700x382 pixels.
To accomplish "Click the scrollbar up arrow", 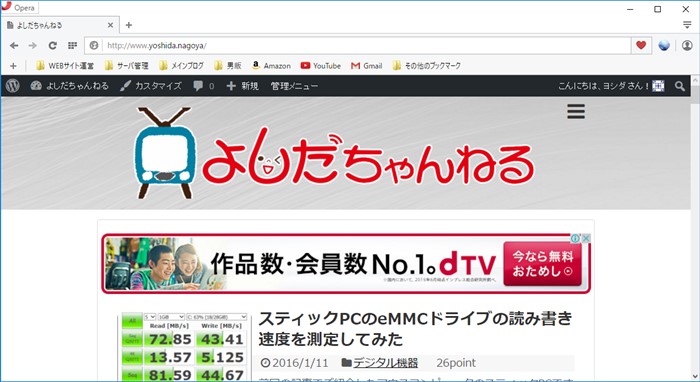I will [x=695, y=79].
